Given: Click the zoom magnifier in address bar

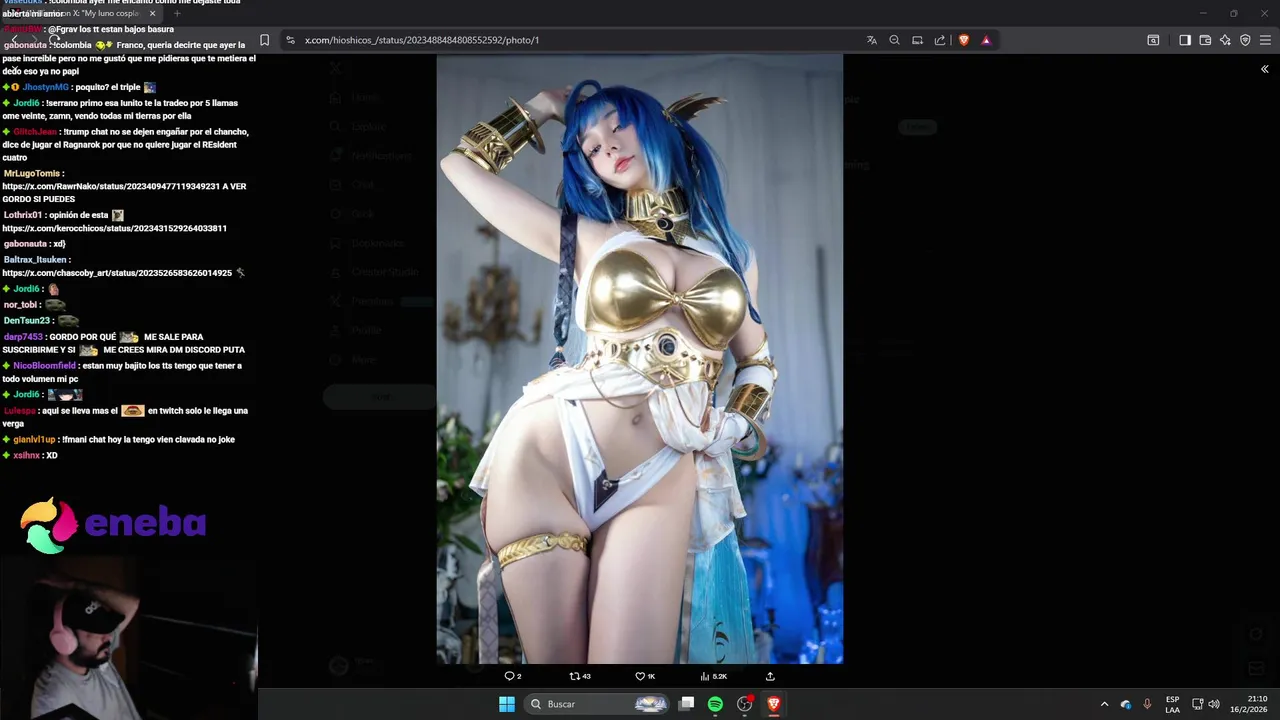Looking at the screenshot, I should (x=894, y=40).
